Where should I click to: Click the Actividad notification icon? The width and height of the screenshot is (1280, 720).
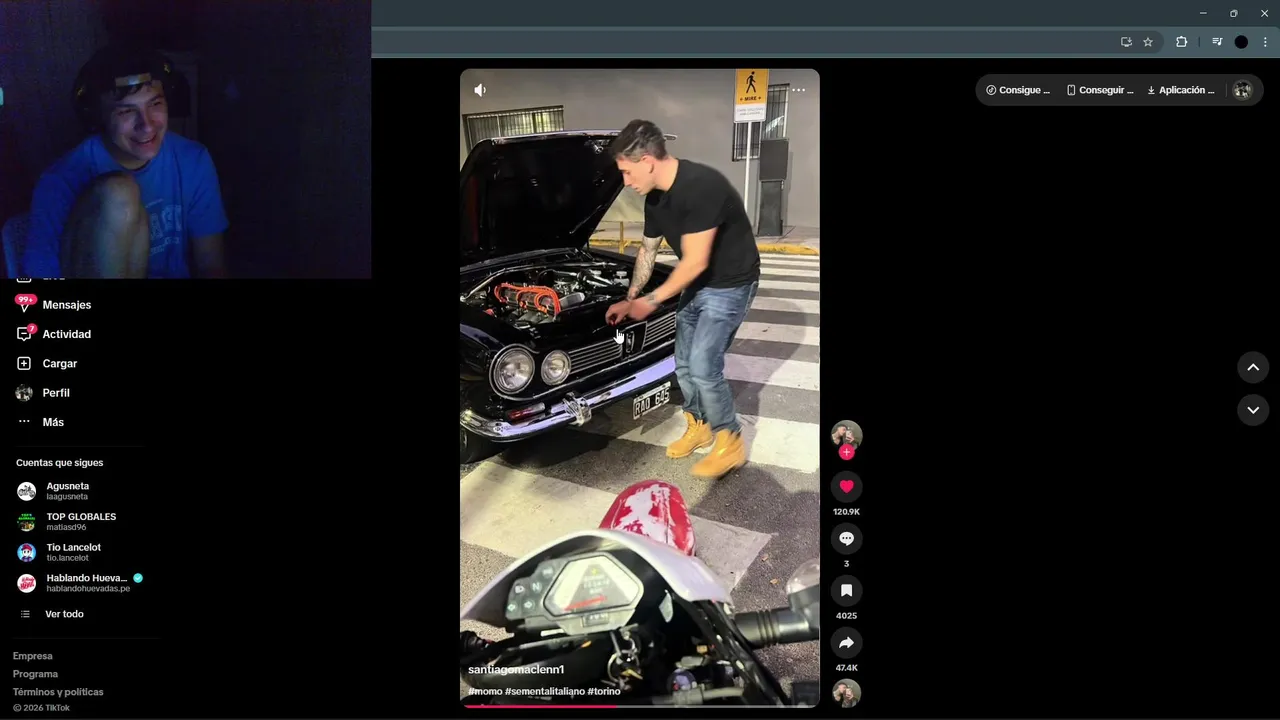[24, 334]
